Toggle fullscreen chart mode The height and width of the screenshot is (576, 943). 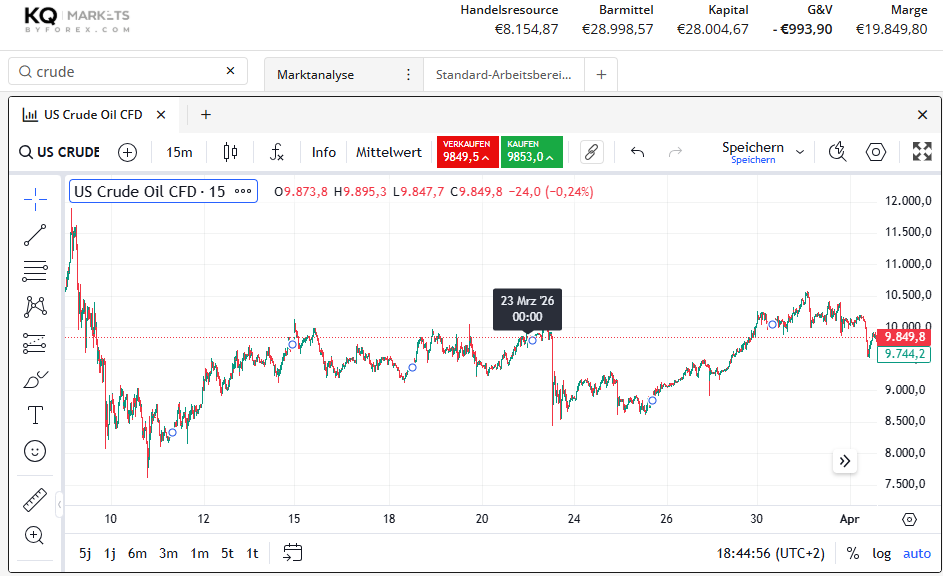(922, 152)
